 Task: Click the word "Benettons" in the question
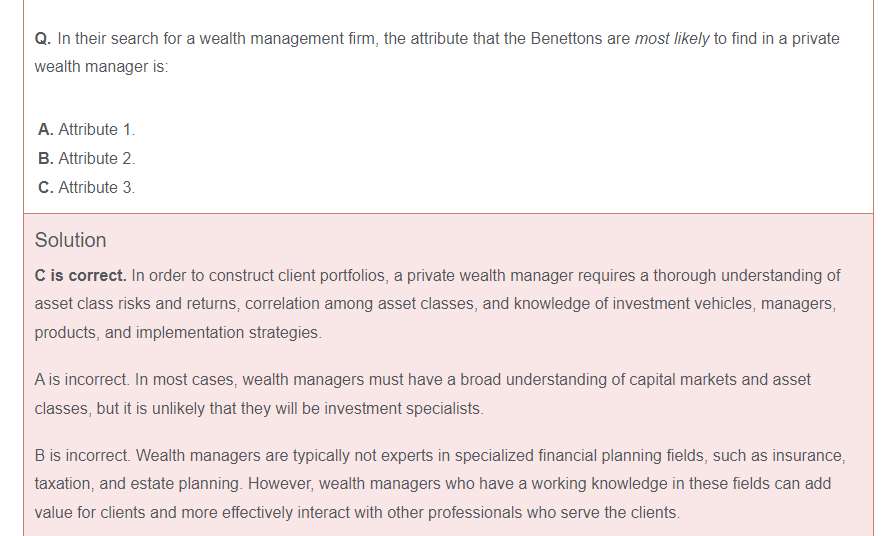tap(566, 39)
